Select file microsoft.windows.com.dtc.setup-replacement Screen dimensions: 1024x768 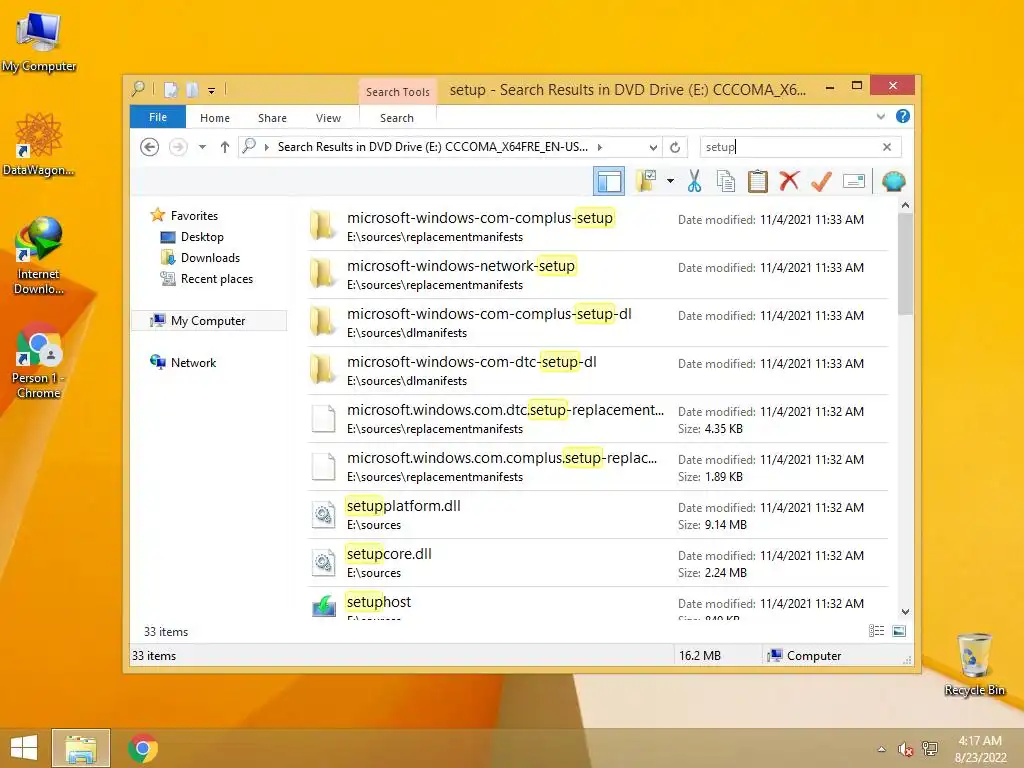tap(598, 419)
